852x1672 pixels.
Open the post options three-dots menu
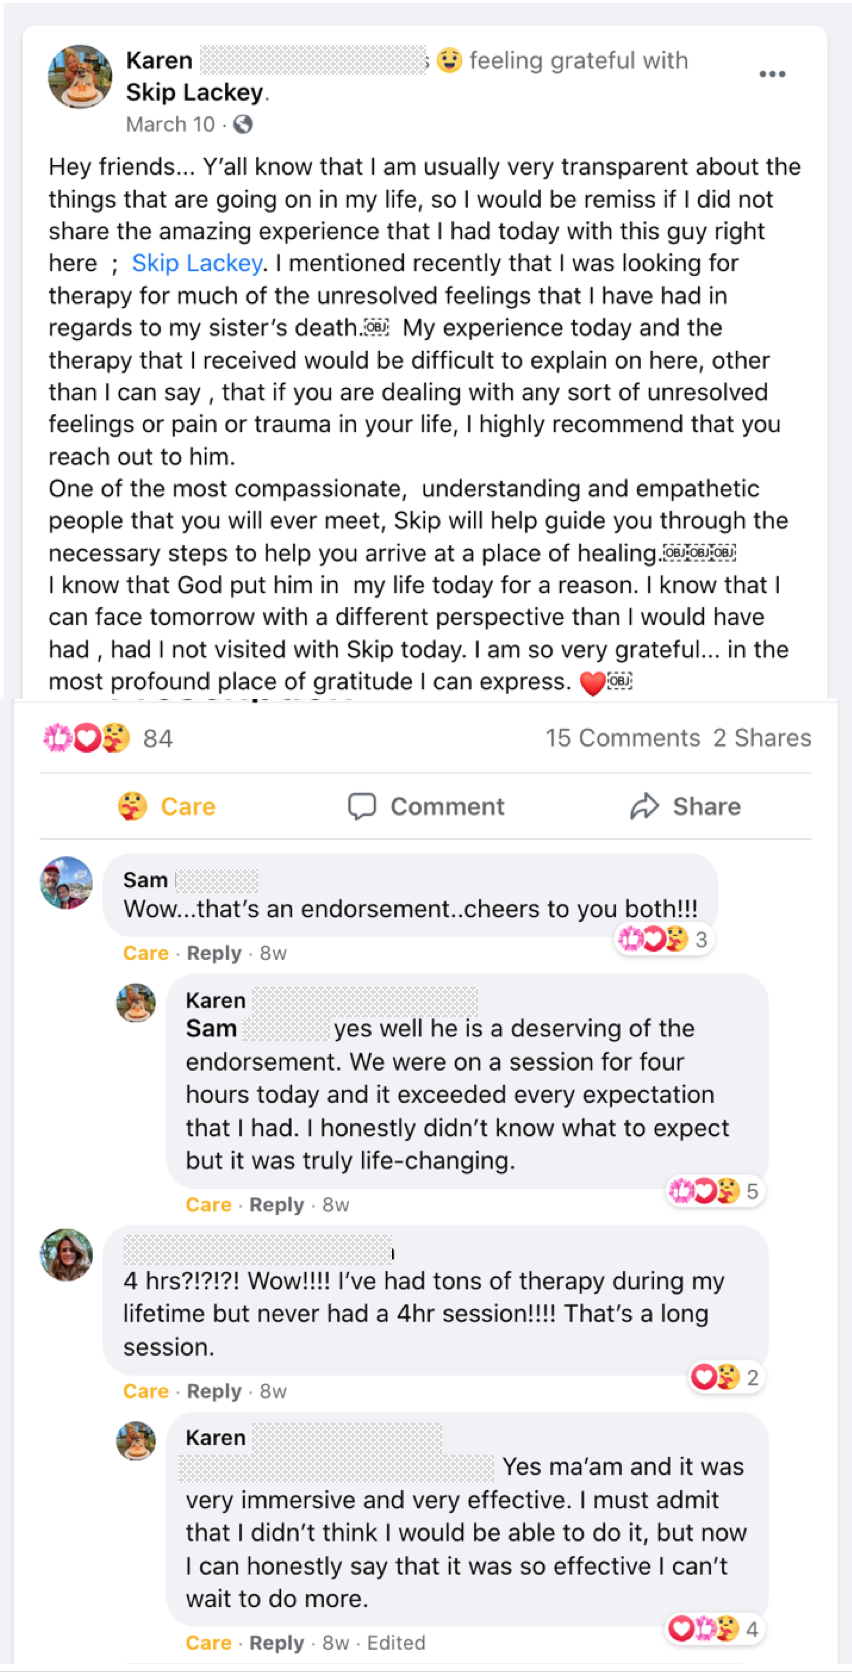[771, 74]
